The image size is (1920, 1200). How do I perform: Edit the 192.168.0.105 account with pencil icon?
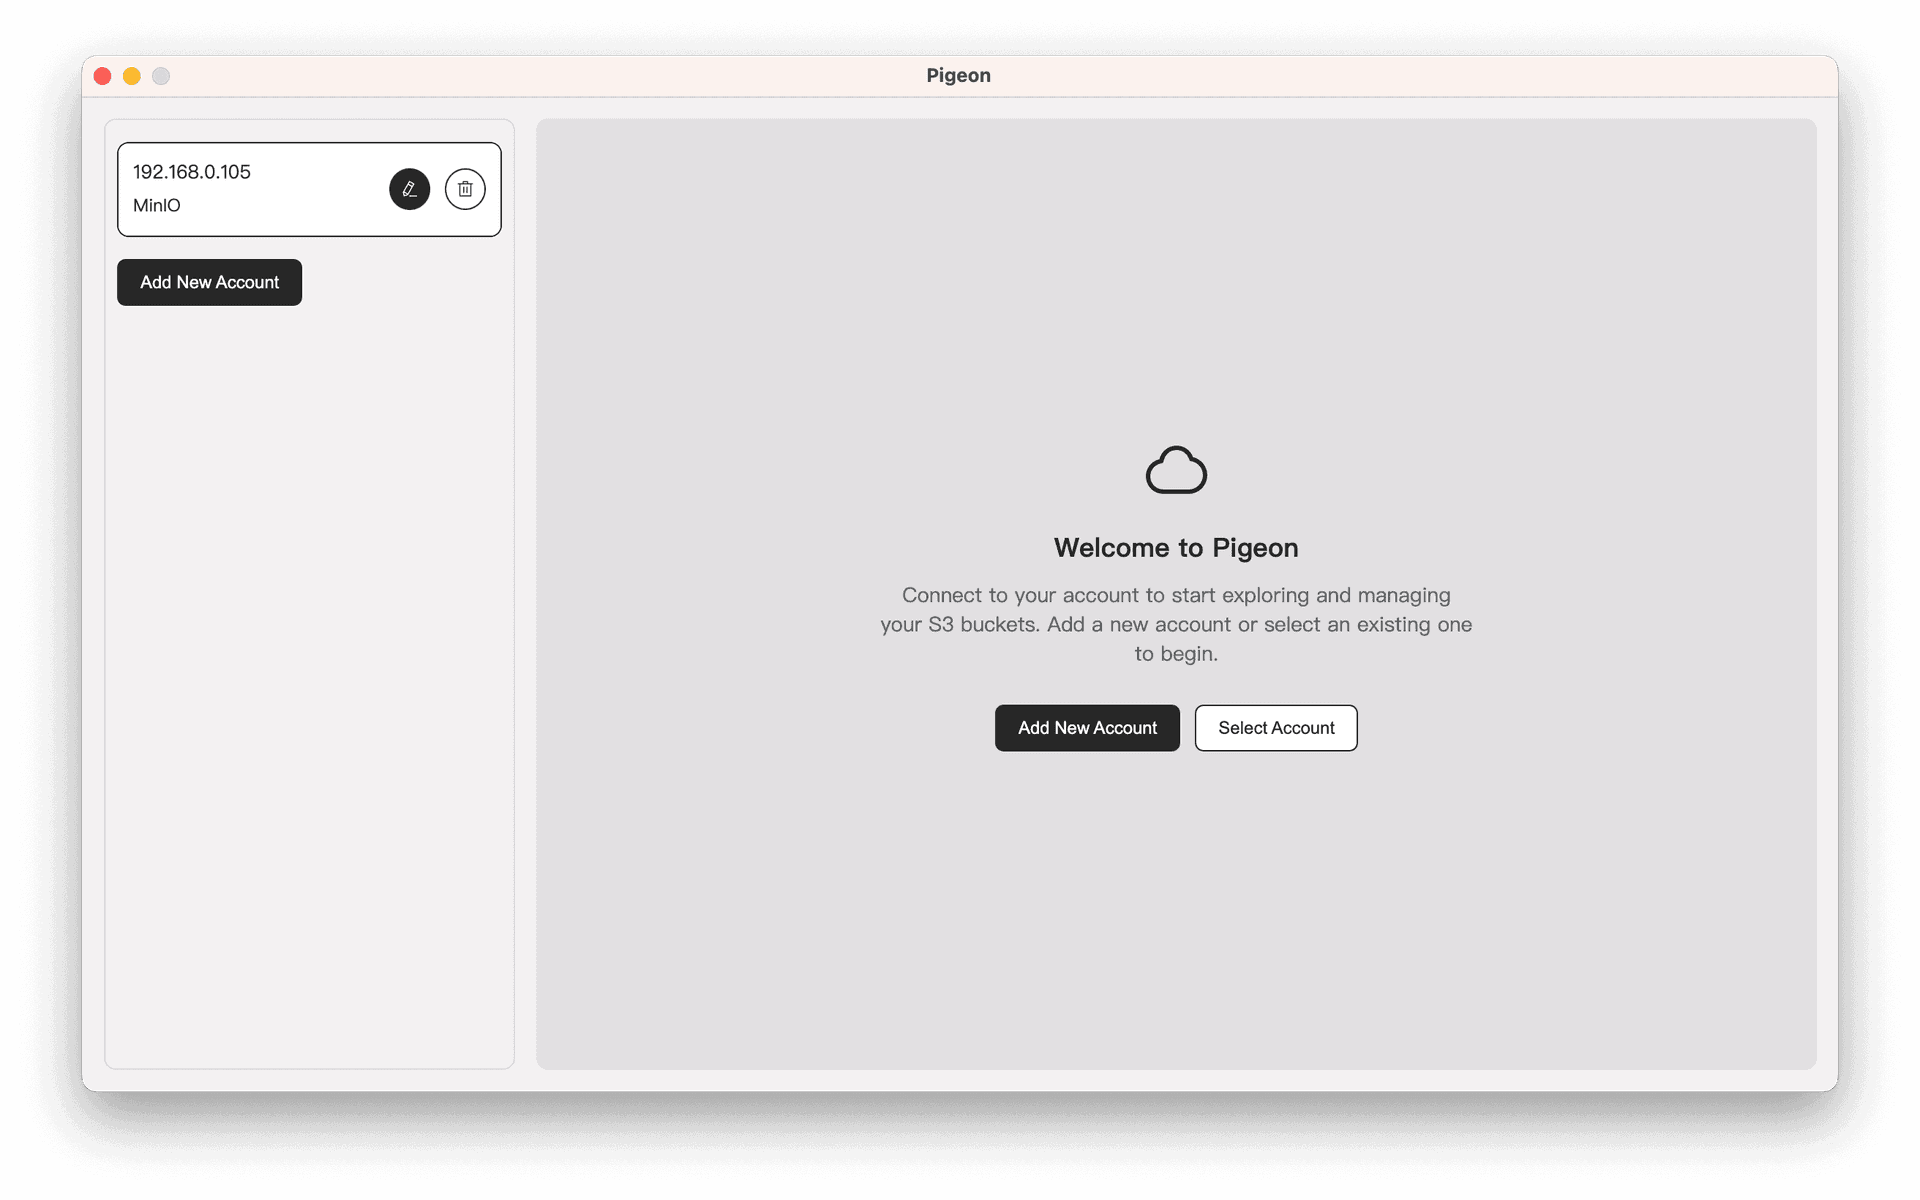pyautogui.click(x=409, y=189)
